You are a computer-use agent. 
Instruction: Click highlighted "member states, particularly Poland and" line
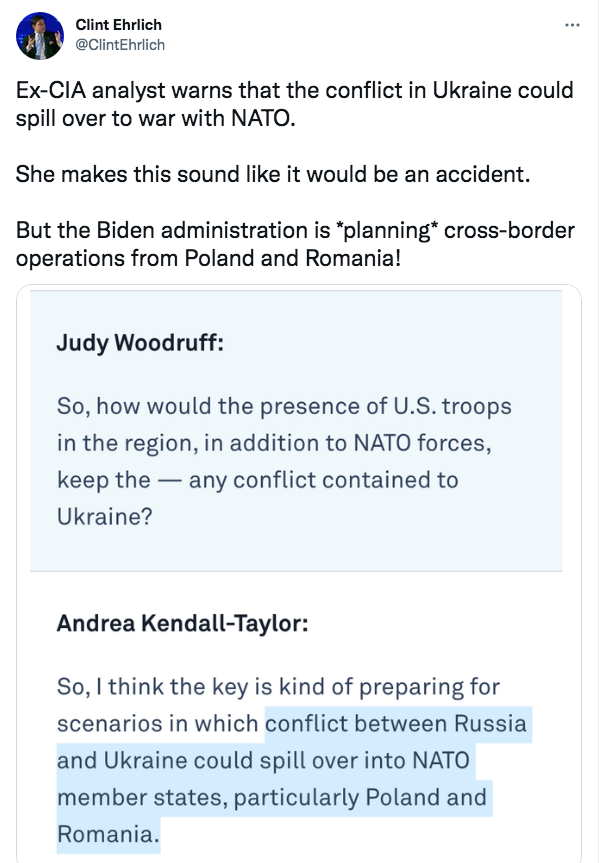[x=272, y=797]
